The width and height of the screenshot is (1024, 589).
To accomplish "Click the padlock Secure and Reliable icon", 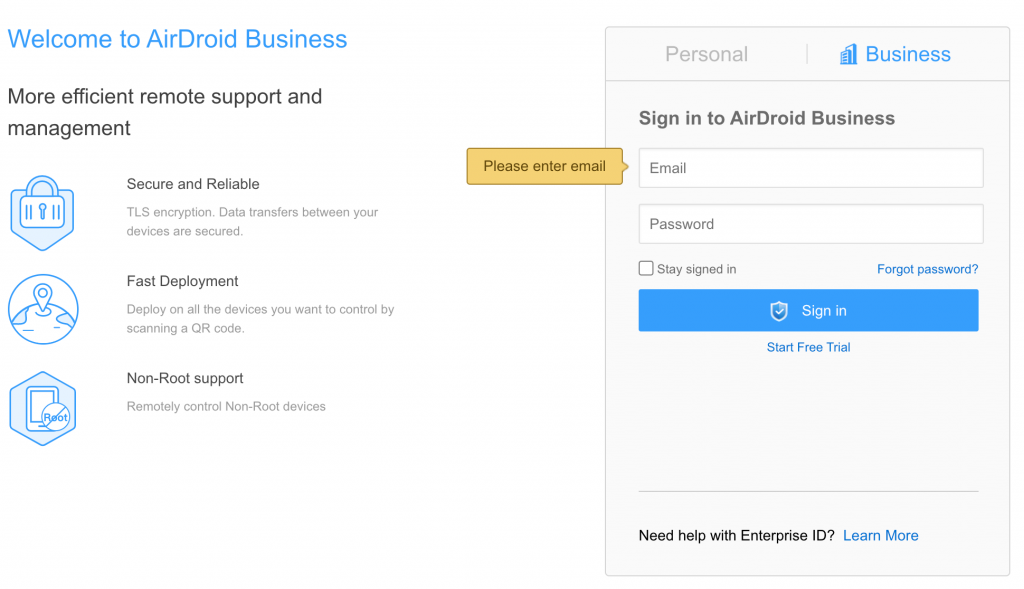I will click(42, 213).
